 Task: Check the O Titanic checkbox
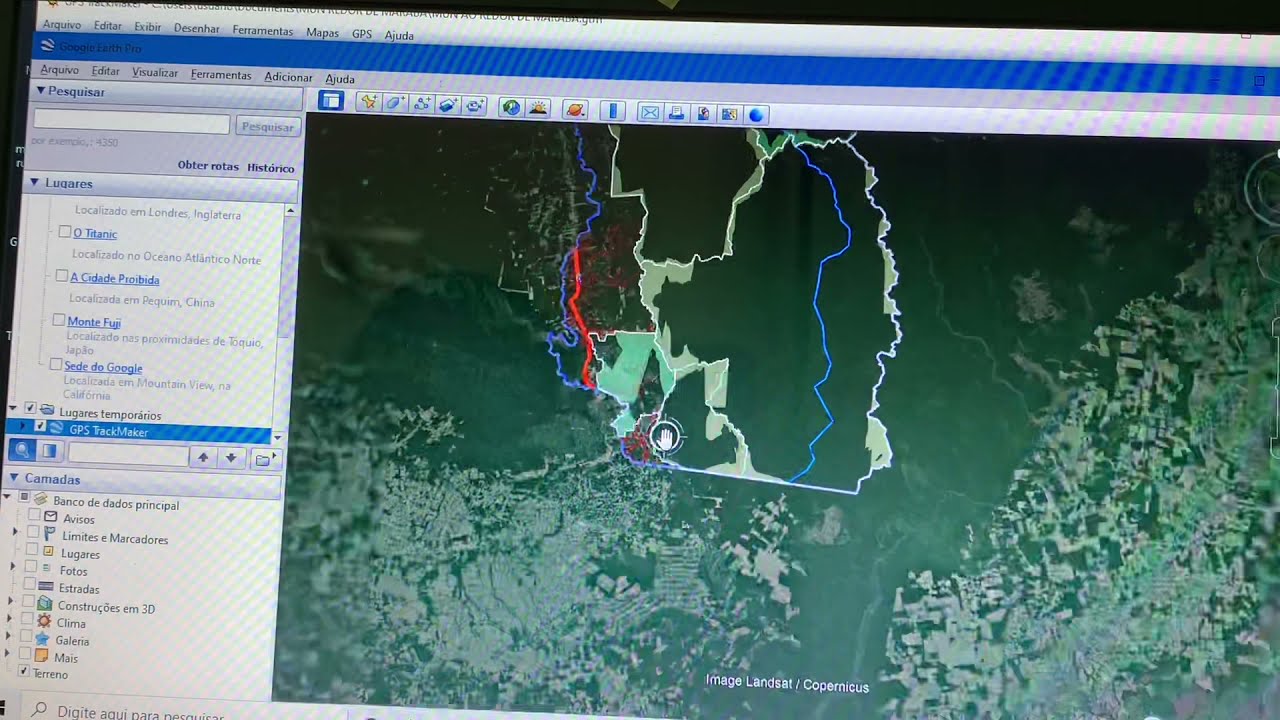coord(64,232)
